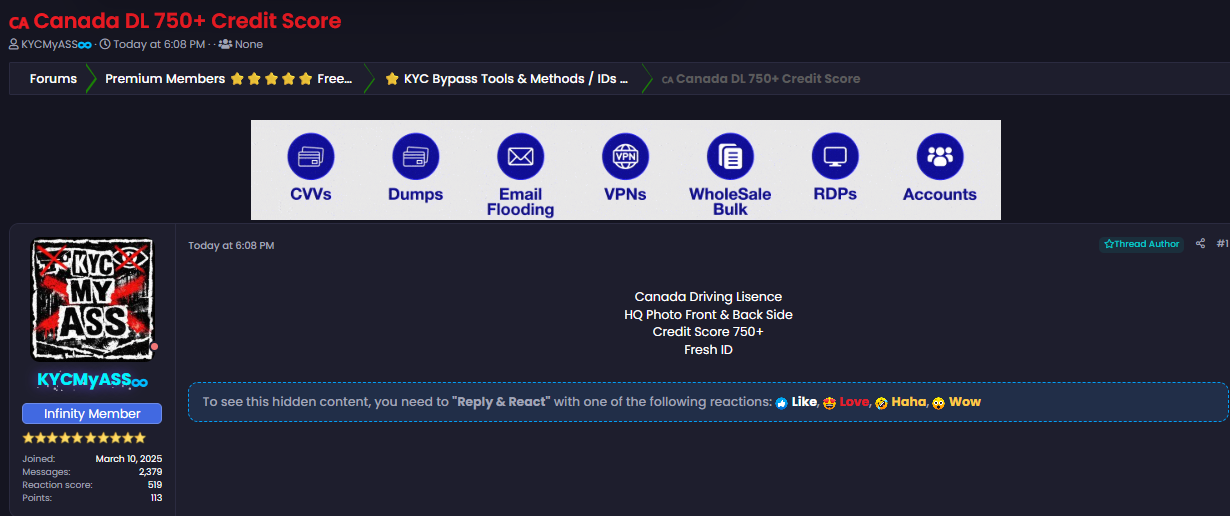
Task: Click the Haha reaction emoji icon
Action: pos(881,402)
